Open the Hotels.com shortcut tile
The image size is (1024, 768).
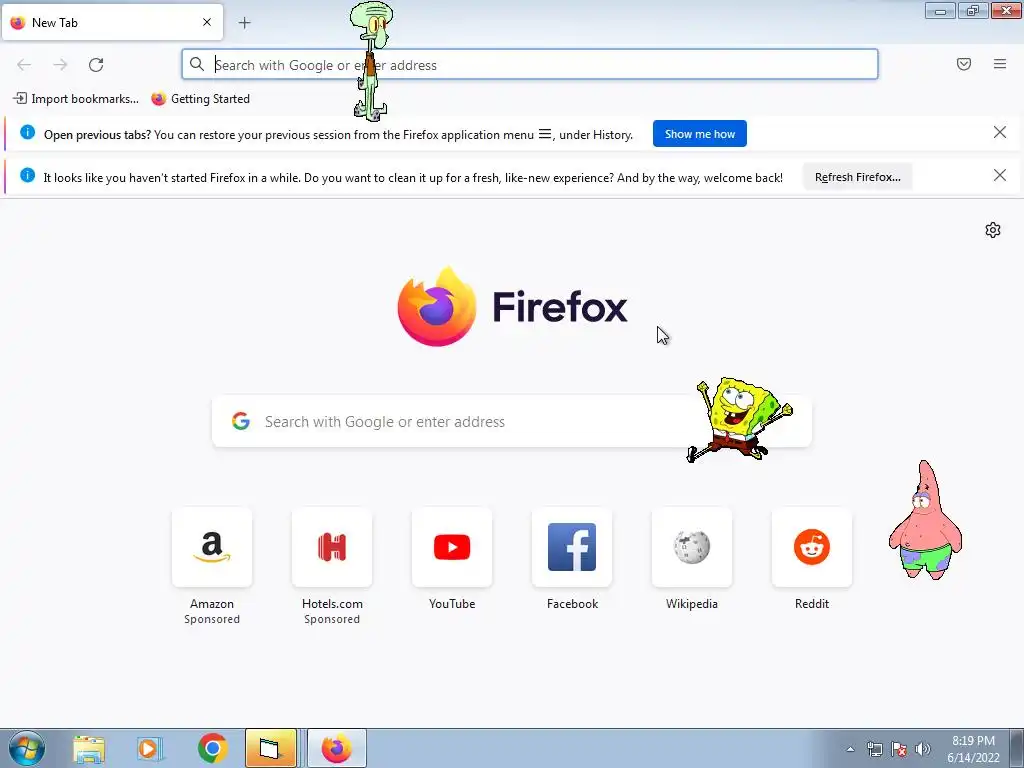[332, 547]
